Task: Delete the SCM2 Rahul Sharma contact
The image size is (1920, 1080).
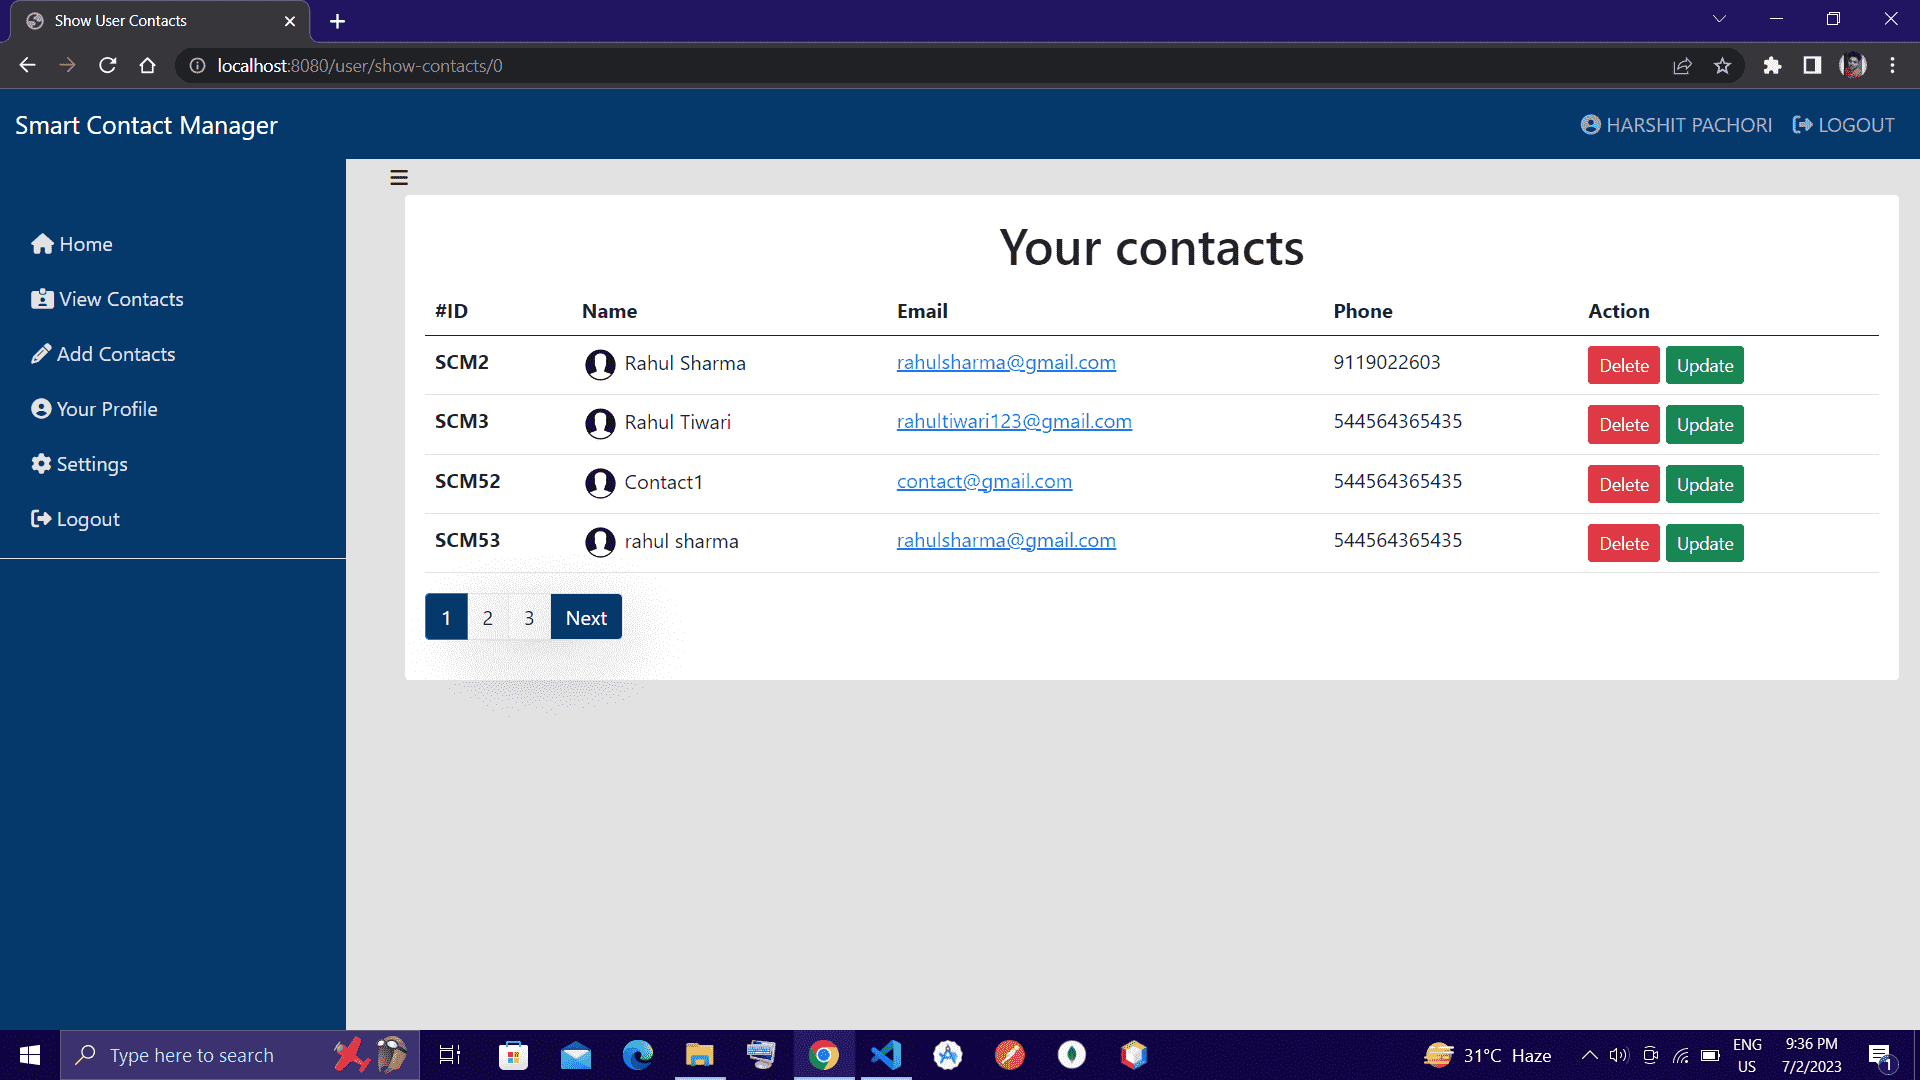Action: coord(1623,365)
